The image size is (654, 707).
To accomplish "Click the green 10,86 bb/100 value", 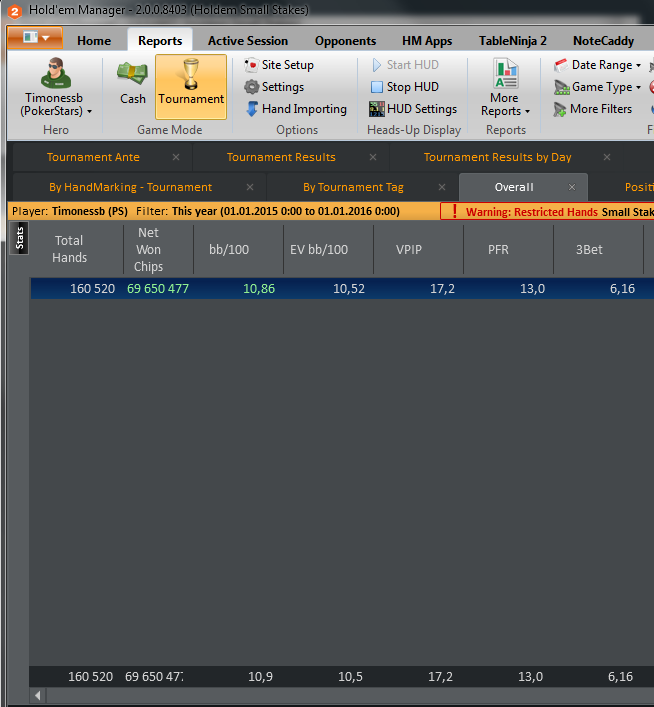I will (259, 289).
